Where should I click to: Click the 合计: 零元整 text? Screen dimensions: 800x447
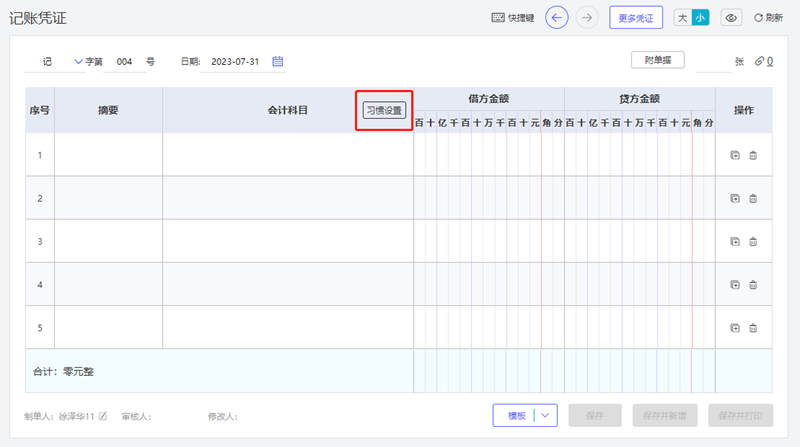pyautogui.click(x=63, y=371)
